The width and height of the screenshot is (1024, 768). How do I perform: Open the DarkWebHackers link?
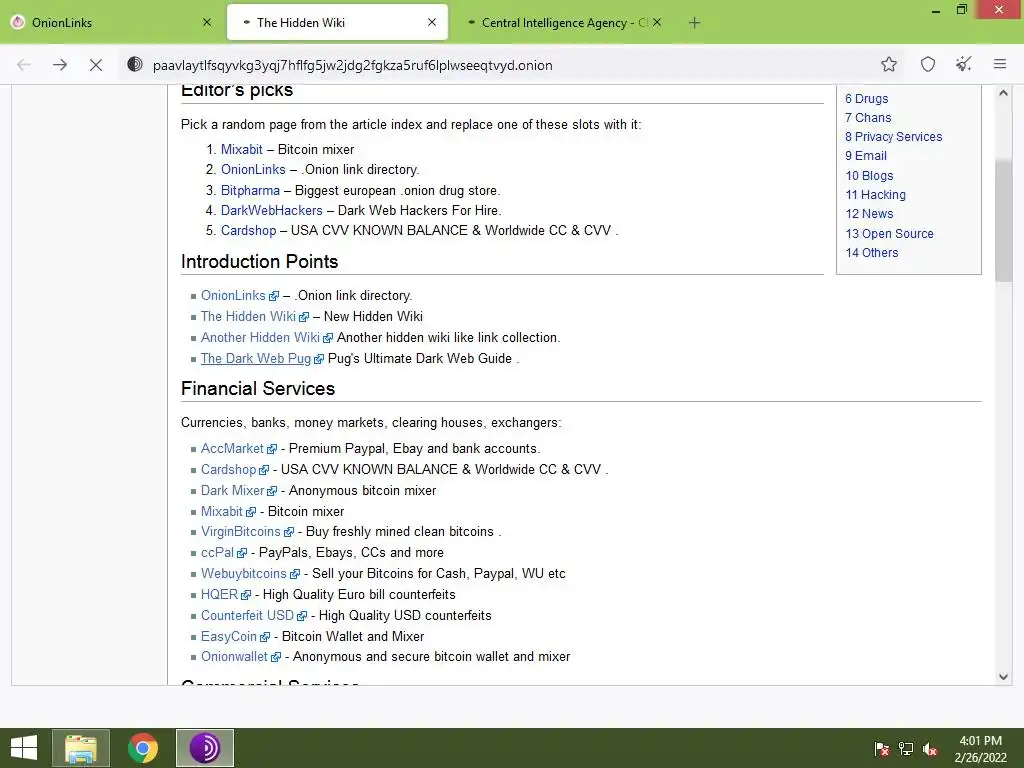pyautogui.click(x=272, y=210)
